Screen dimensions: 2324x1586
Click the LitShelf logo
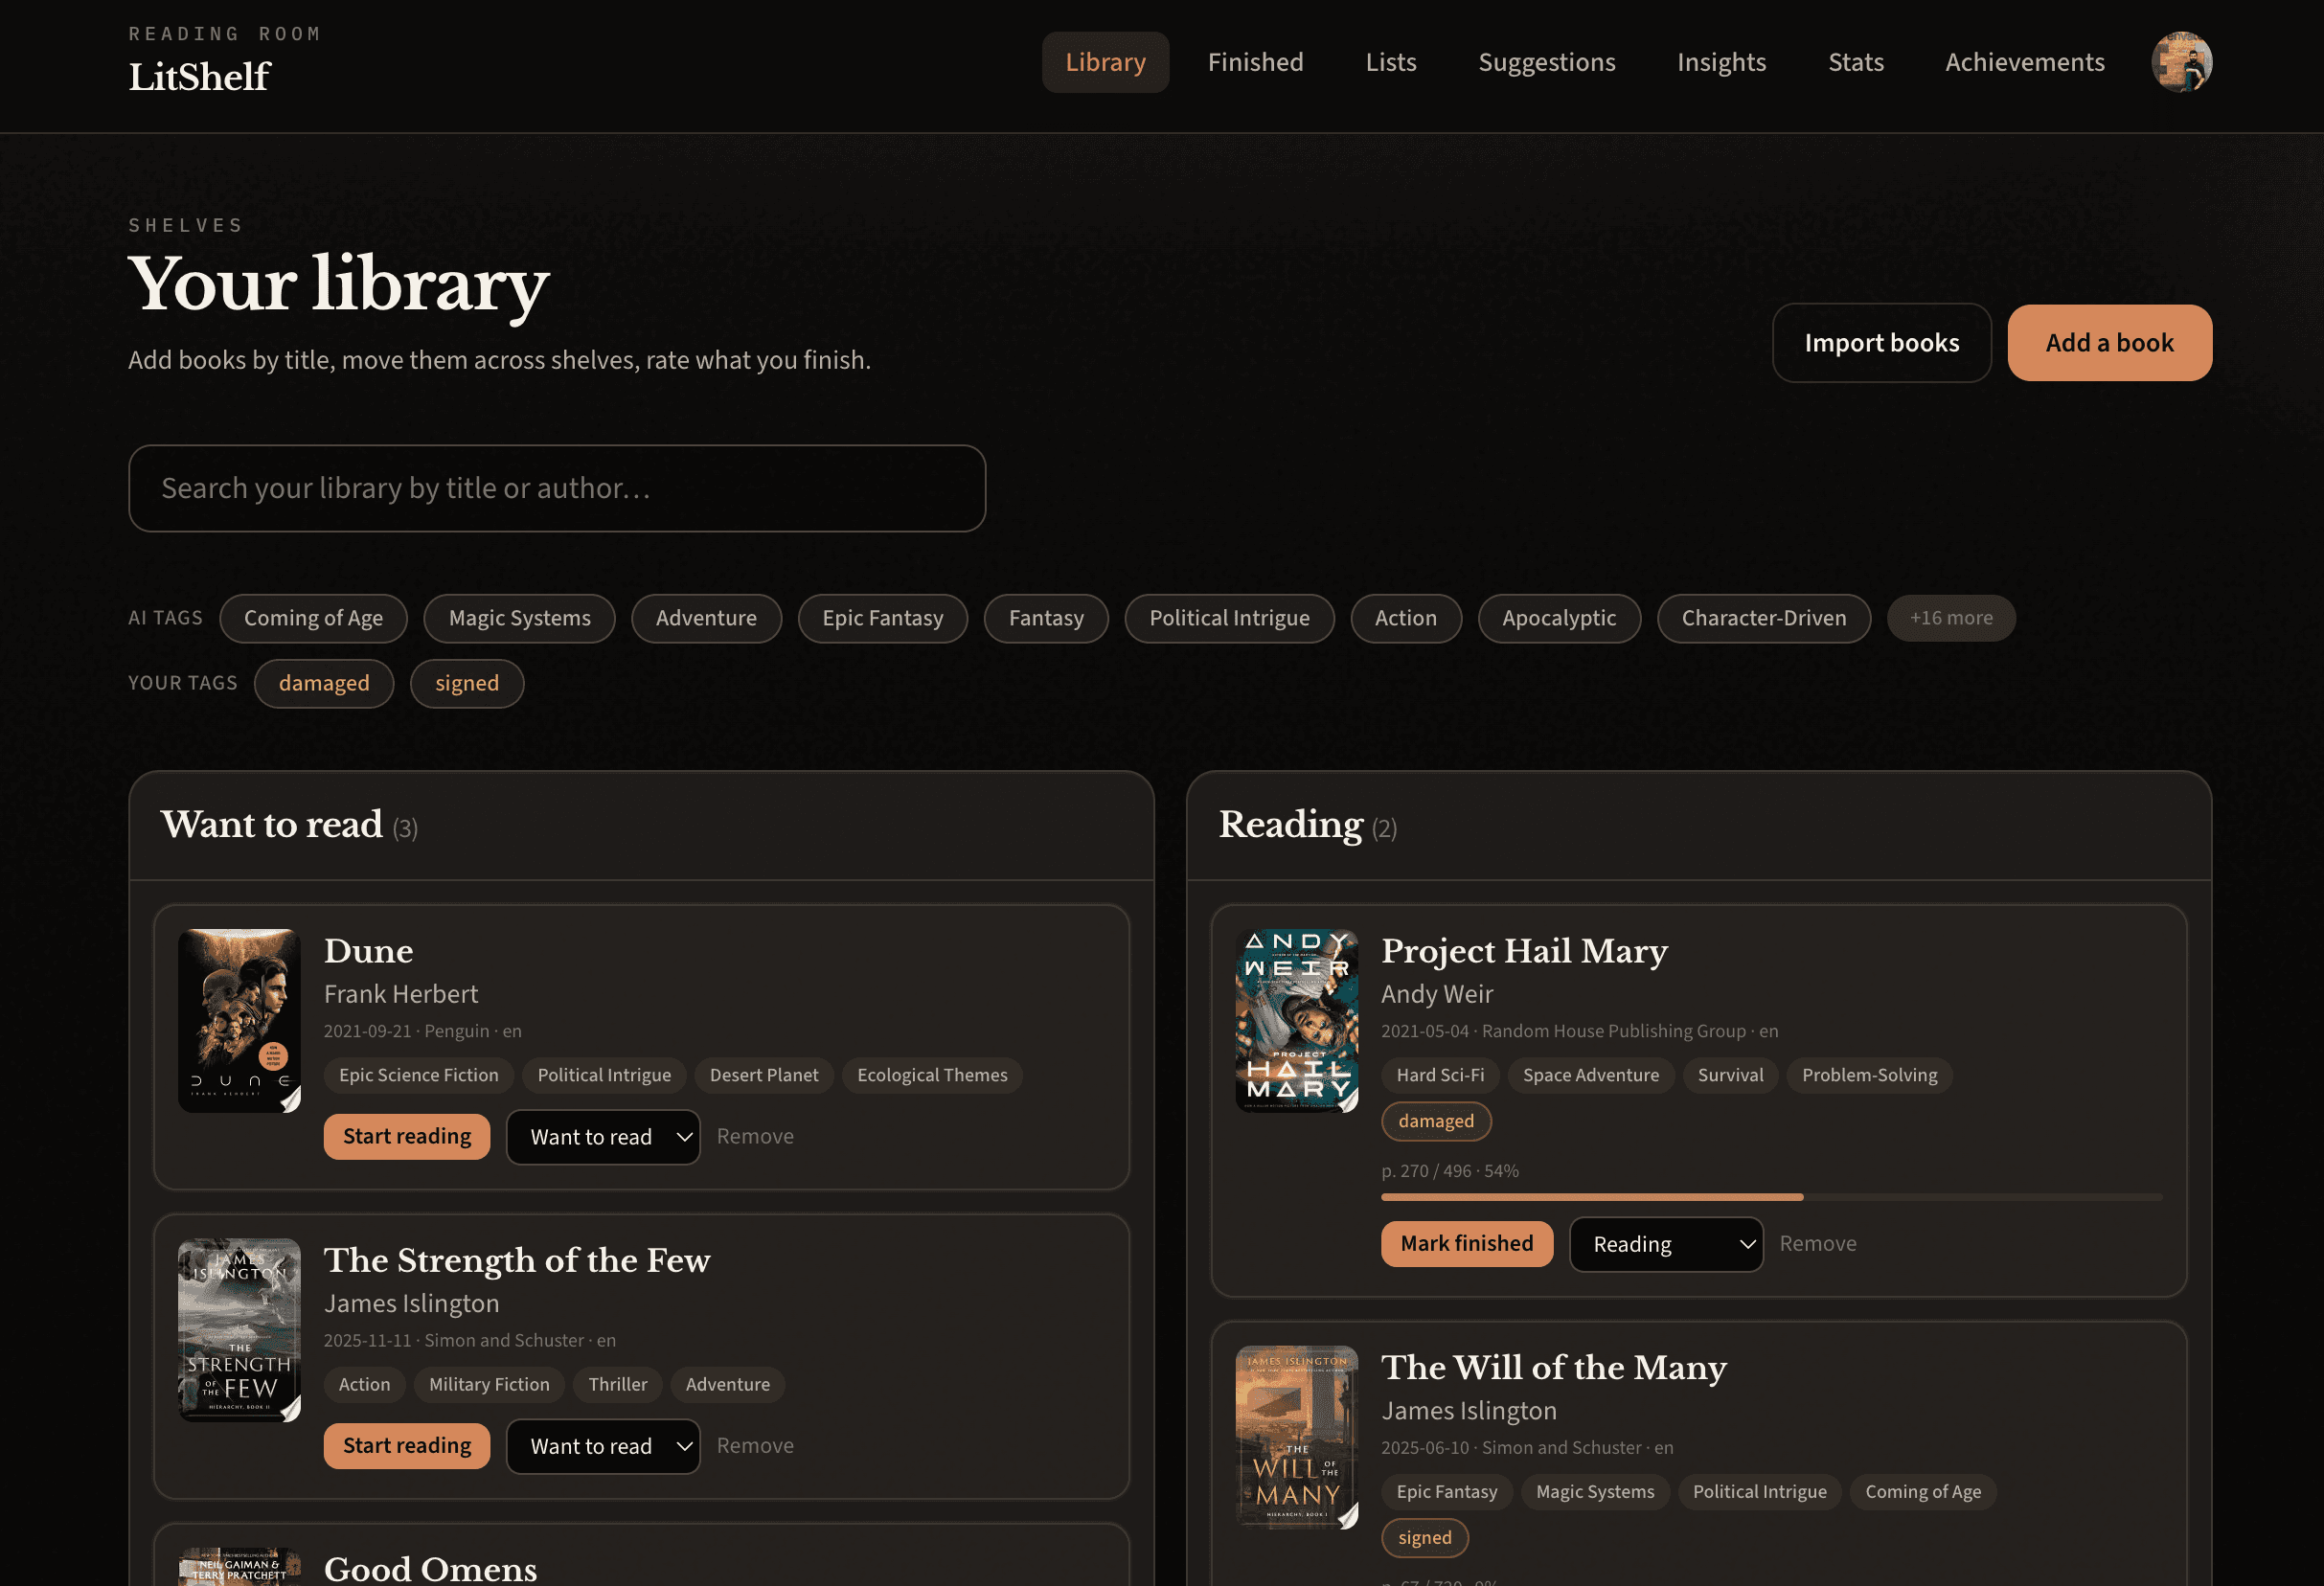(x=198, y=75)
